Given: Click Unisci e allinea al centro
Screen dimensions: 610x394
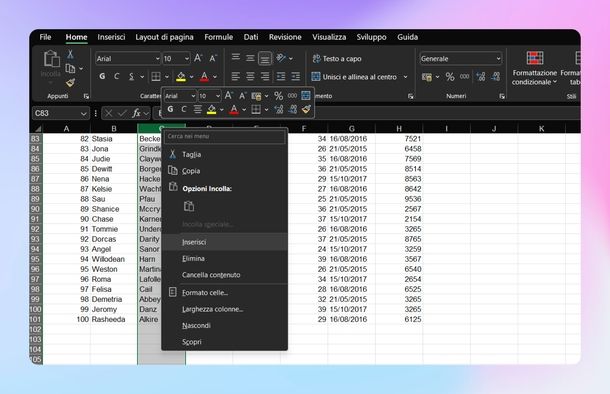Looking at the screenshot, I should click(354, 77).
